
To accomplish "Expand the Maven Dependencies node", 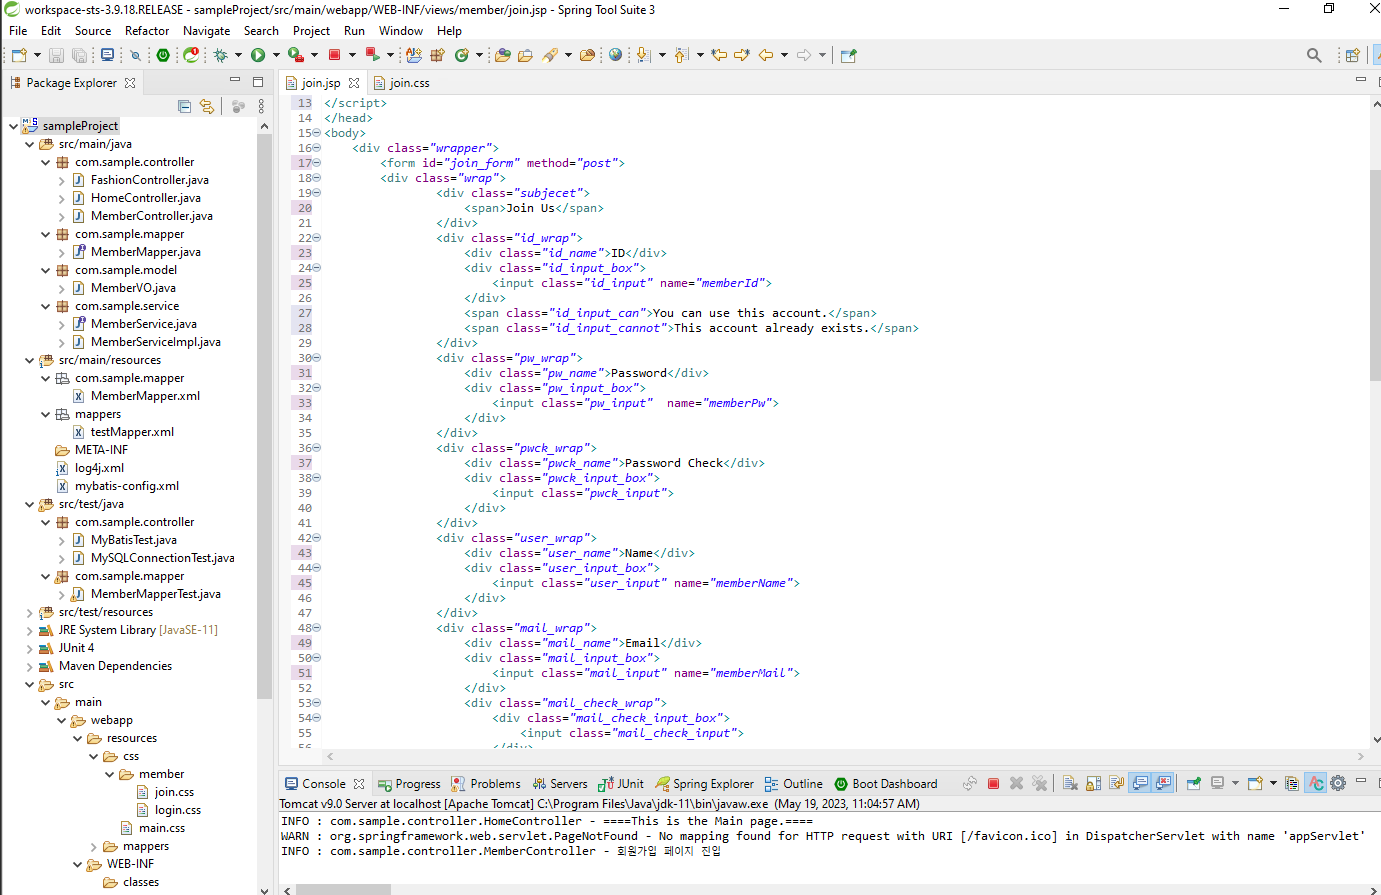I will click(x=29, y=666).
